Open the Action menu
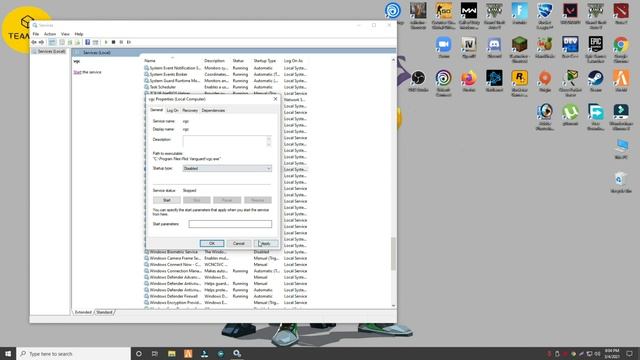The width and height of the screenshot is (640, 360). 50,34
